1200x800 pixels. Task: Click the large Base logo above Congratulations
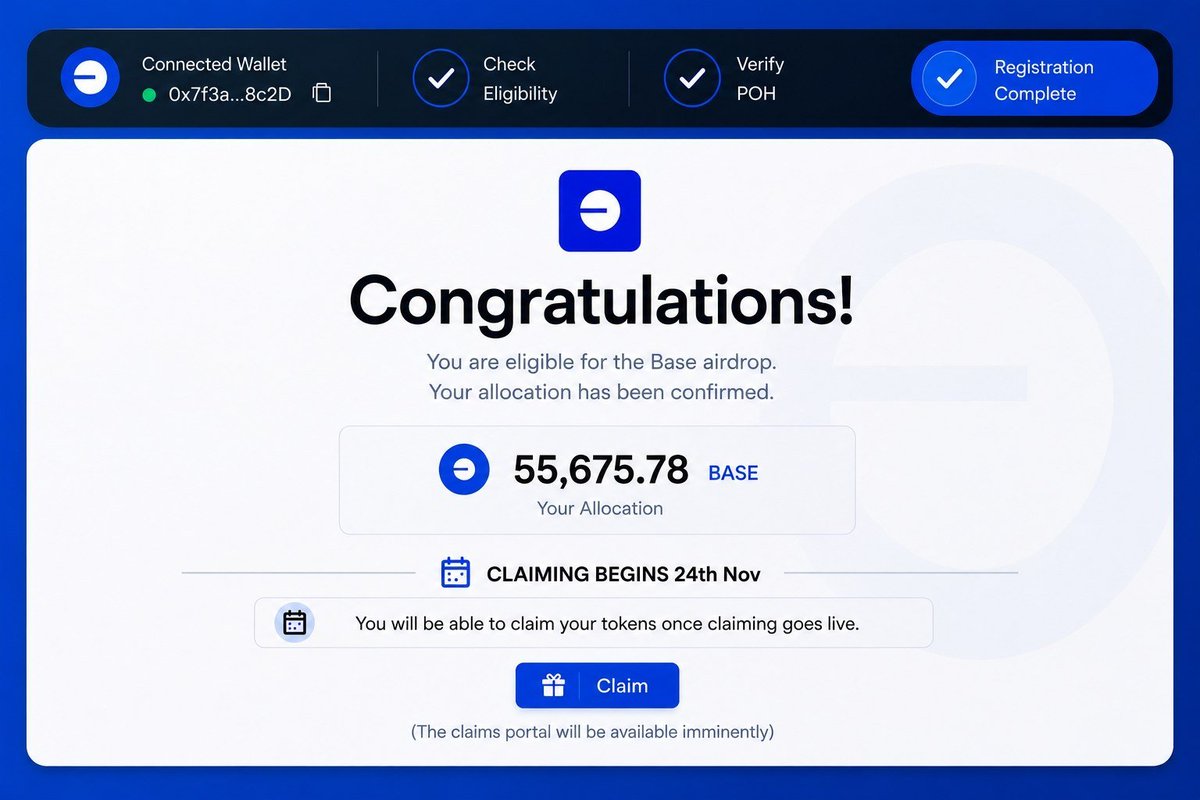tap(600, 211)
